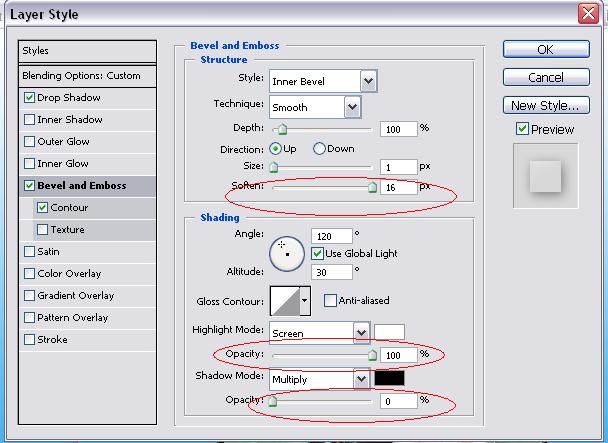Enable the Inner Glow checkbox
The image size is (608, 443).
pyautogui.click(x=29, y=163)
